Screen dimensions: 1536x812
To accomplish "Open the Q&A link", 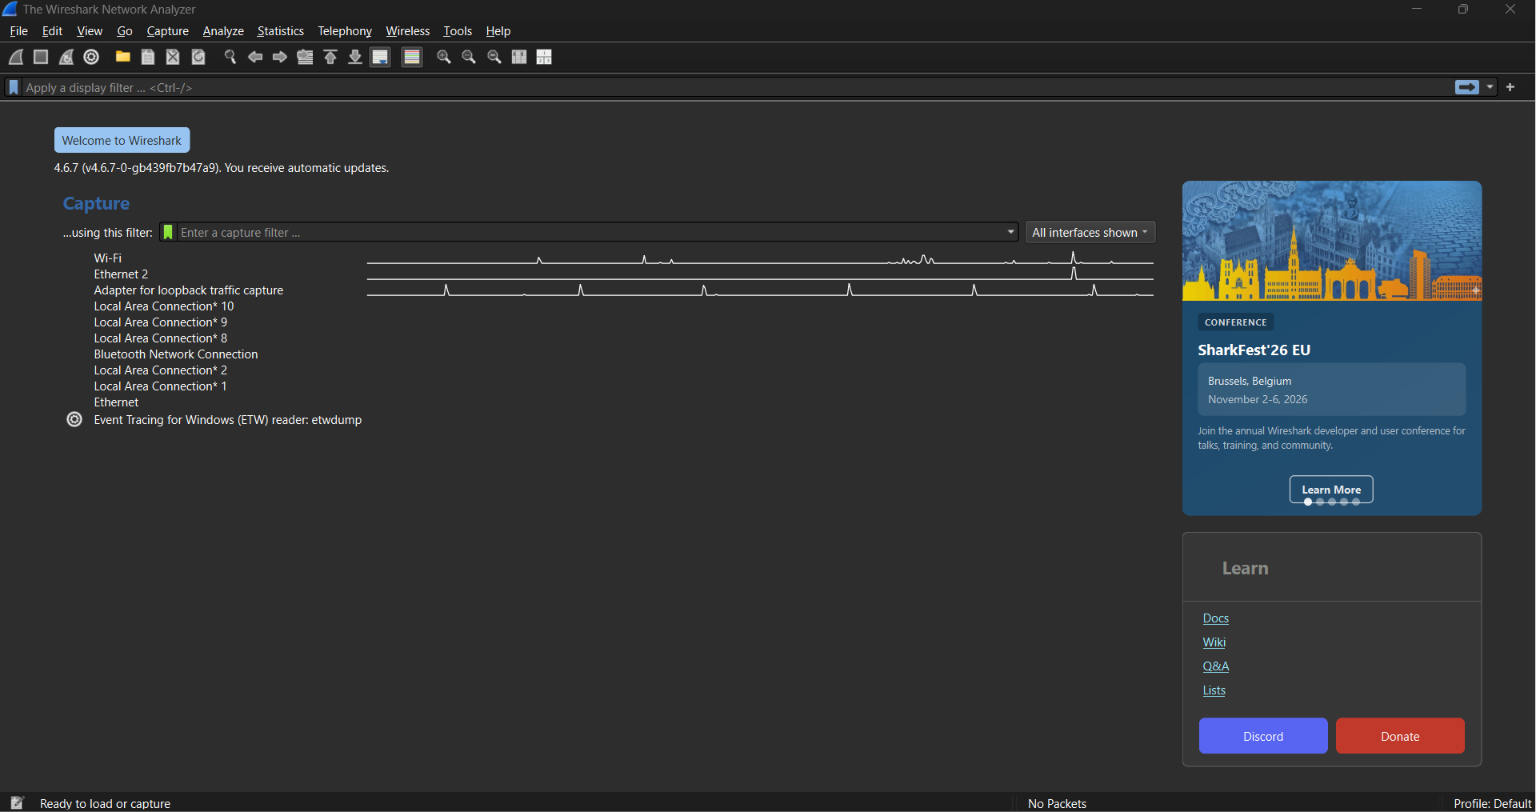I will point(1216,666).
